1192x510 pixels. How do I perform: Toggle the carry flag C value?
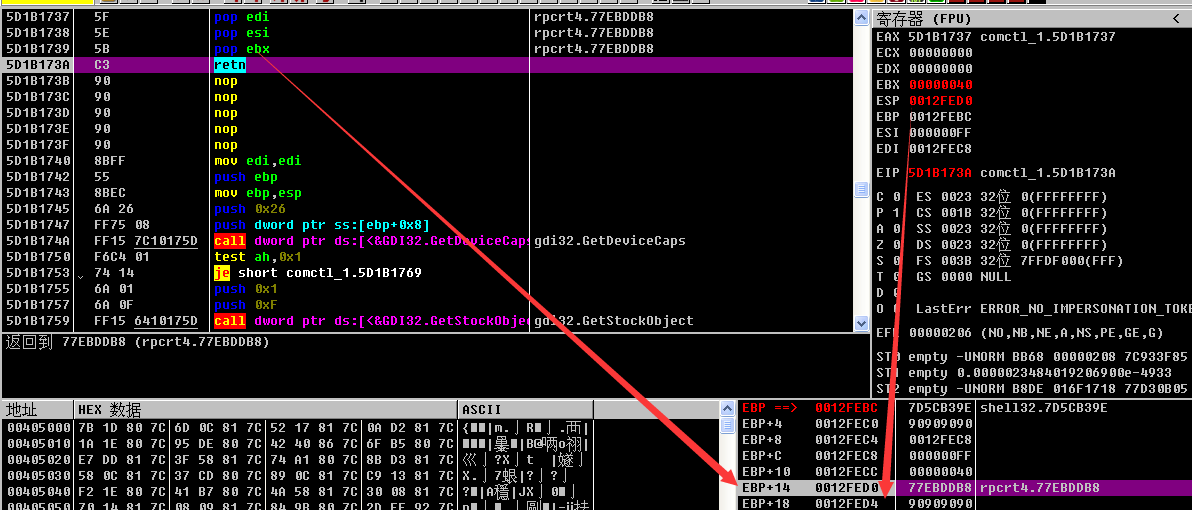point(892,197)
